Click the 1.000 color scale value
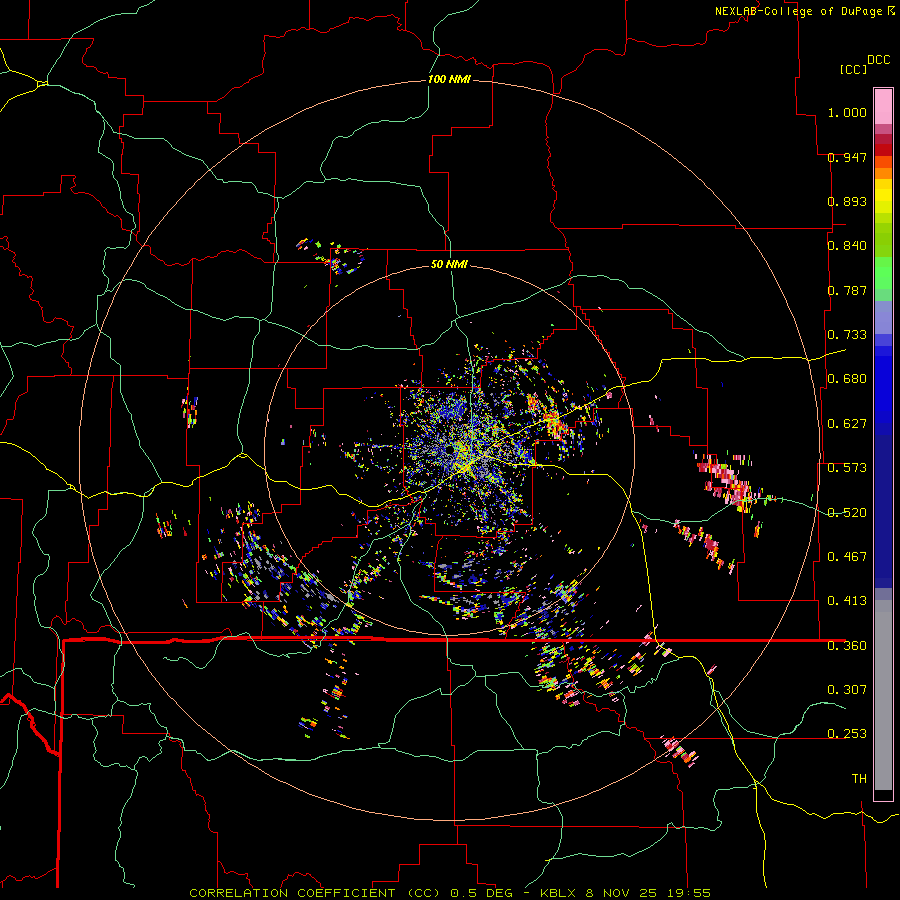Screen dimensions: 900x900 (847, 112)
